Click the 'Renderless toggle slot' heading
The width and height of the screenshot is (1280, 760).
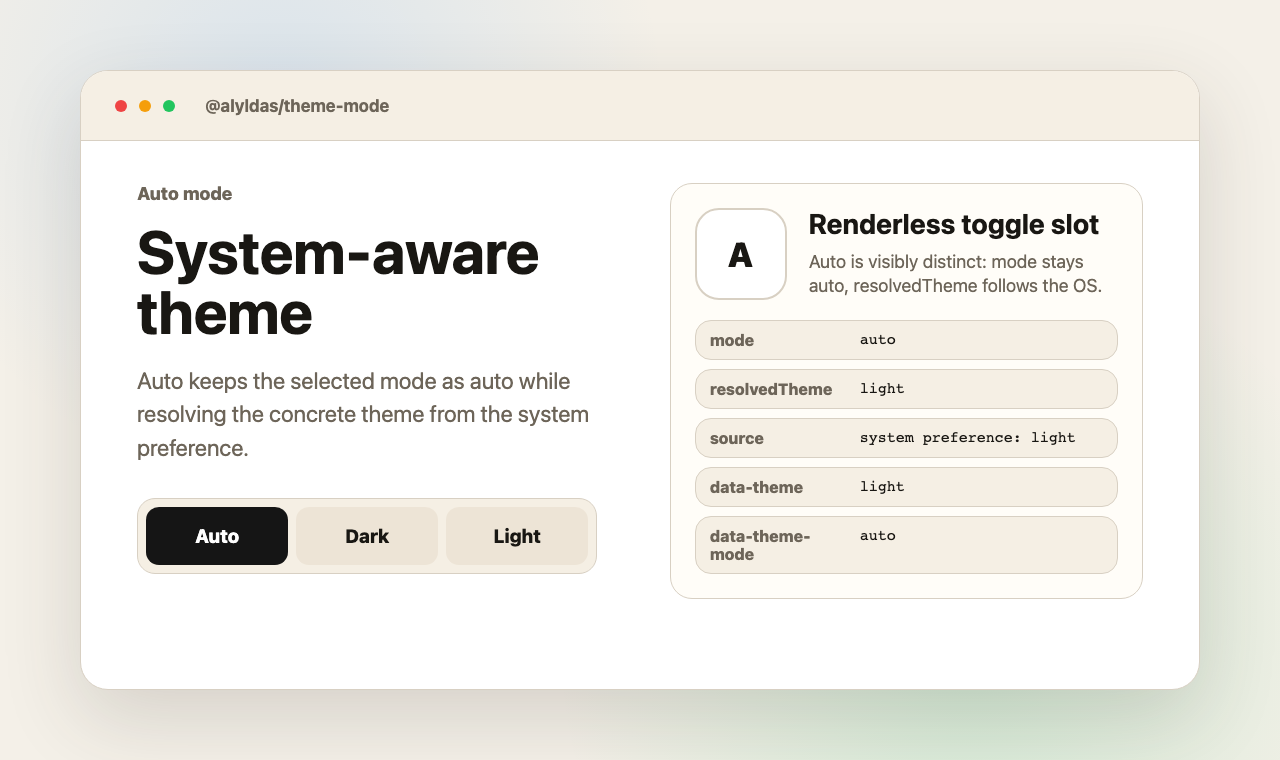pos(953,225)
